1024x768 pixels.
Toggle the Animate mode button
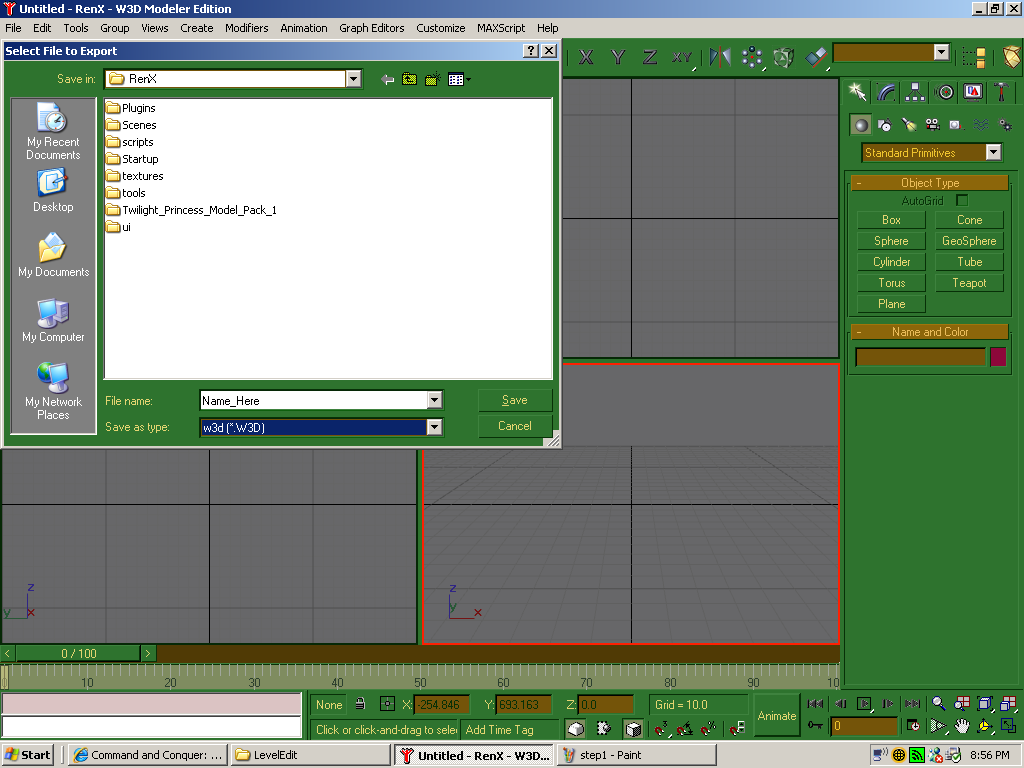pyautogui.click(x=776, y=716)
